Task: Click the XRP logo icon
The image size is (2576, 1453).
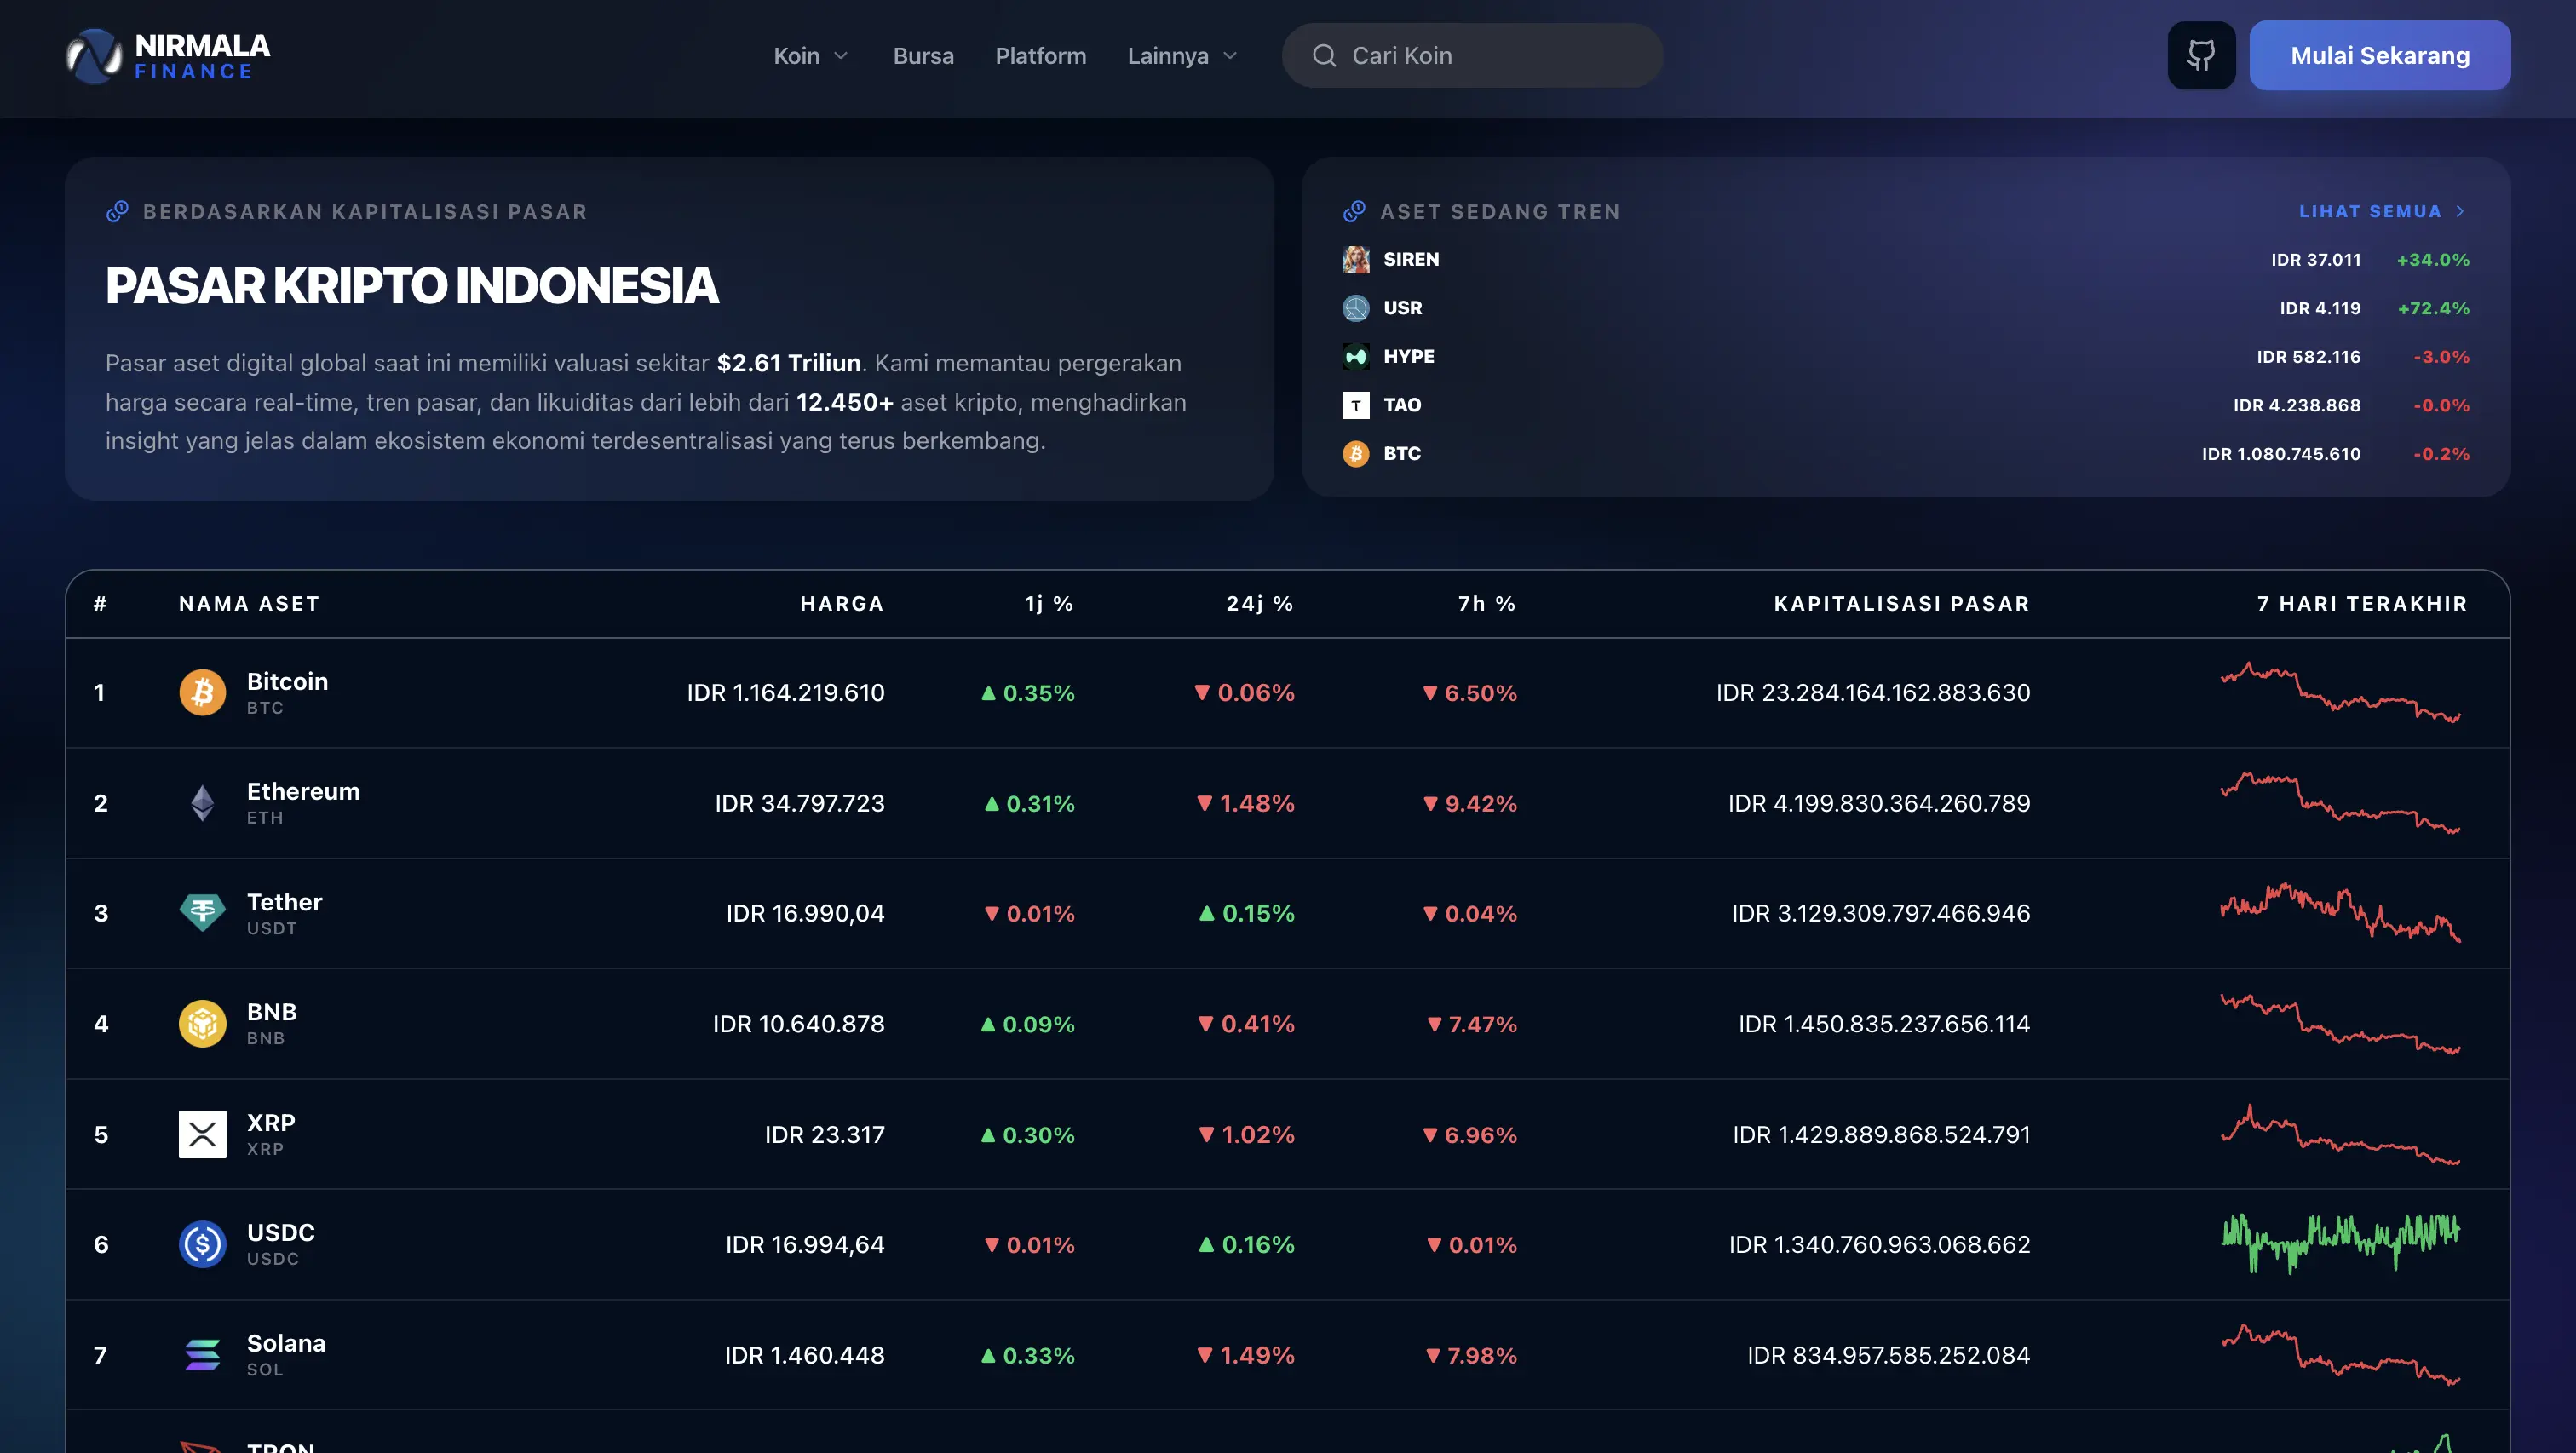Action: point(202,1134)
